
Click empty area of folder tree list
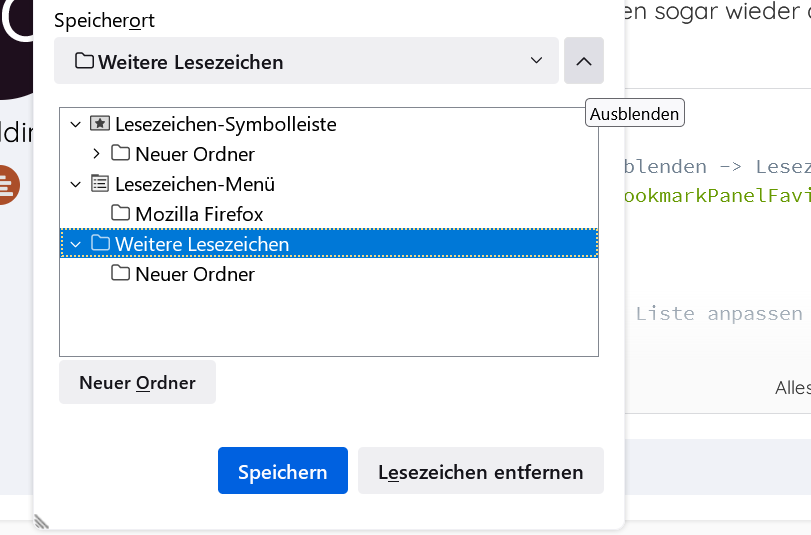point(330,320)
